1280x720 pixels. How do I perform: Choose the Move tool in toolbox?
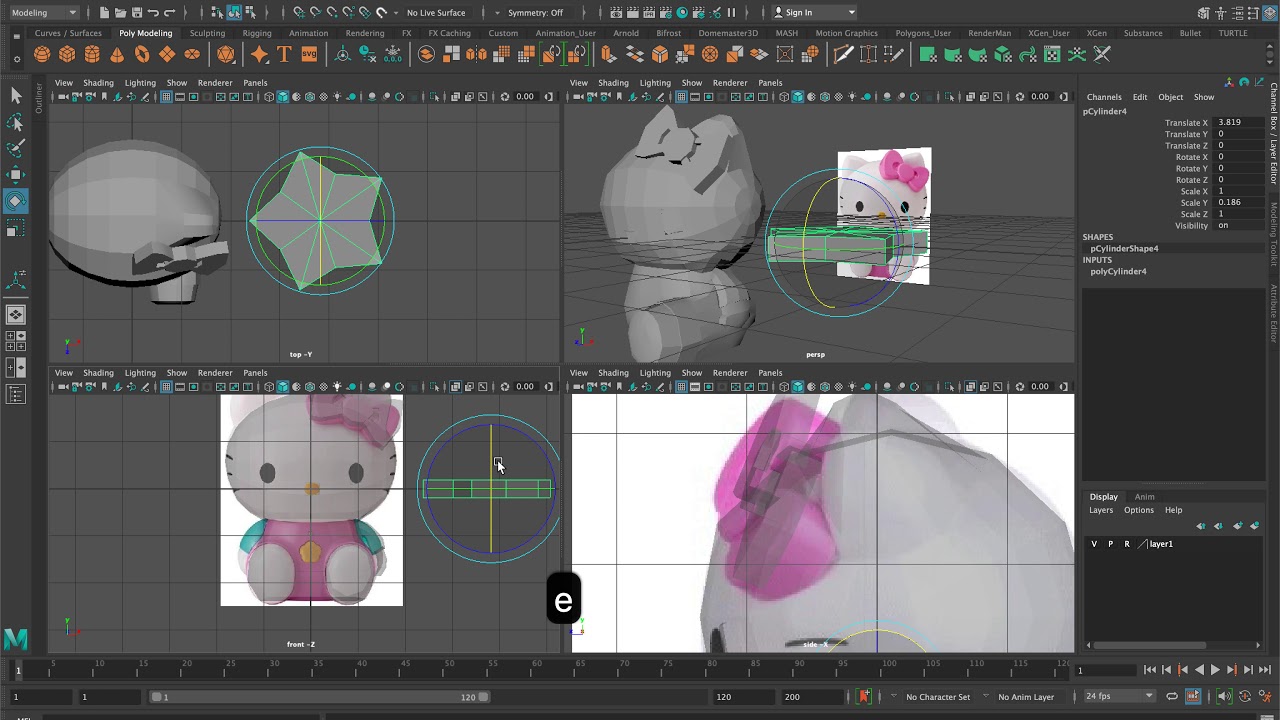[x=15, y=175]
